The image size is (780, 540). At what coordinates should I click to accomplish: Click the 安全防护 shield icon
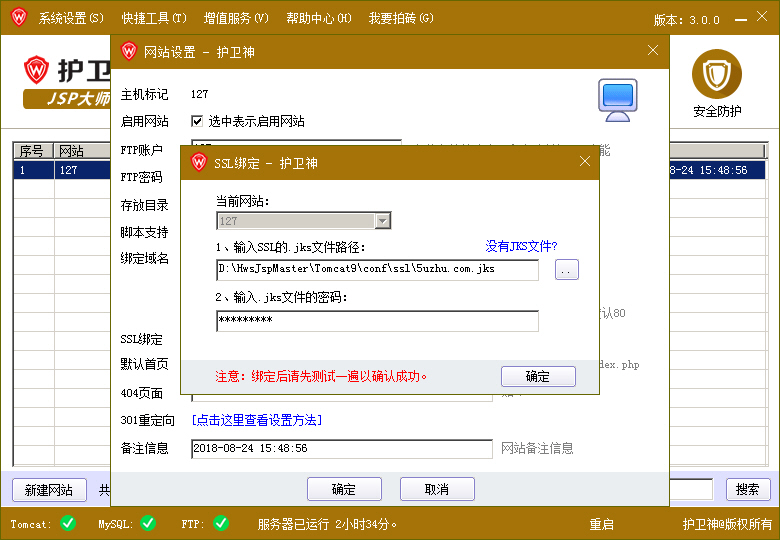point(716,74)
